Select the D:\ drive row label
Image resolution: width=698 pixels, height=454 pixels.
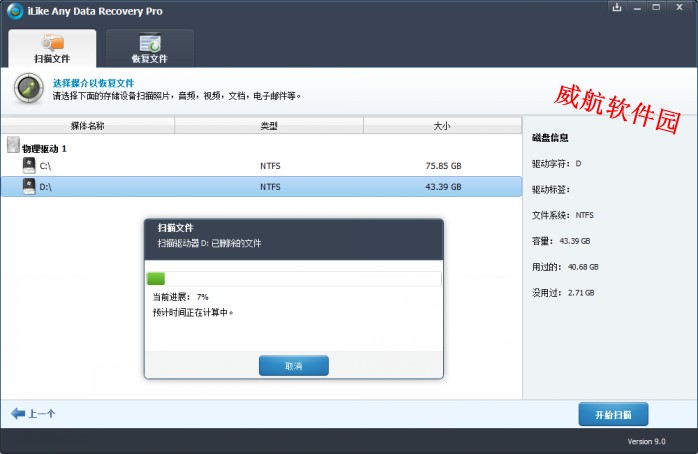[45, 187]
